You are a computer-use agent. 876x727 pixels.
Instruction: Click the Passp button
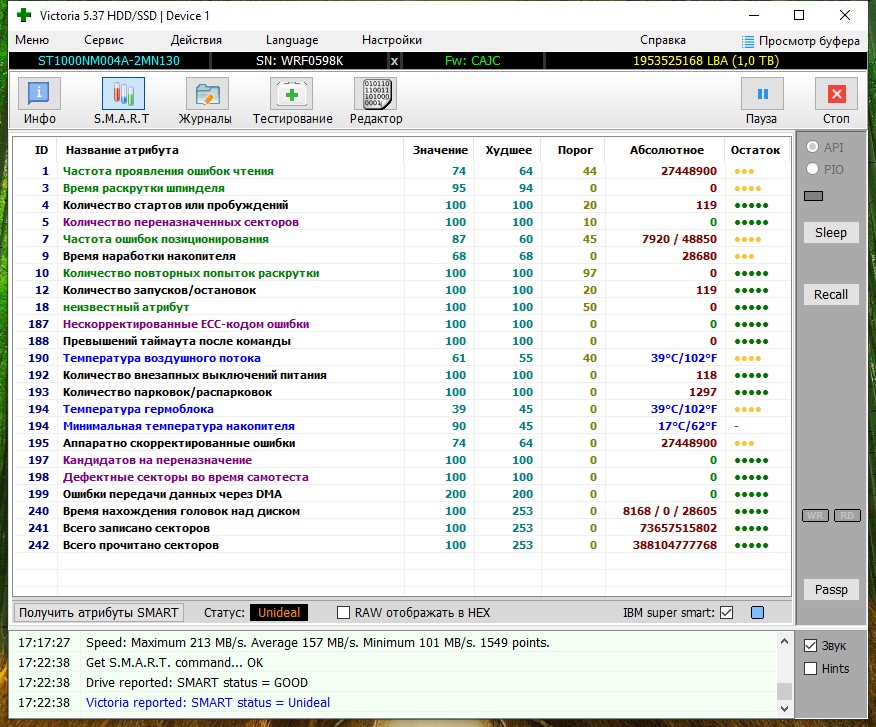831,590
